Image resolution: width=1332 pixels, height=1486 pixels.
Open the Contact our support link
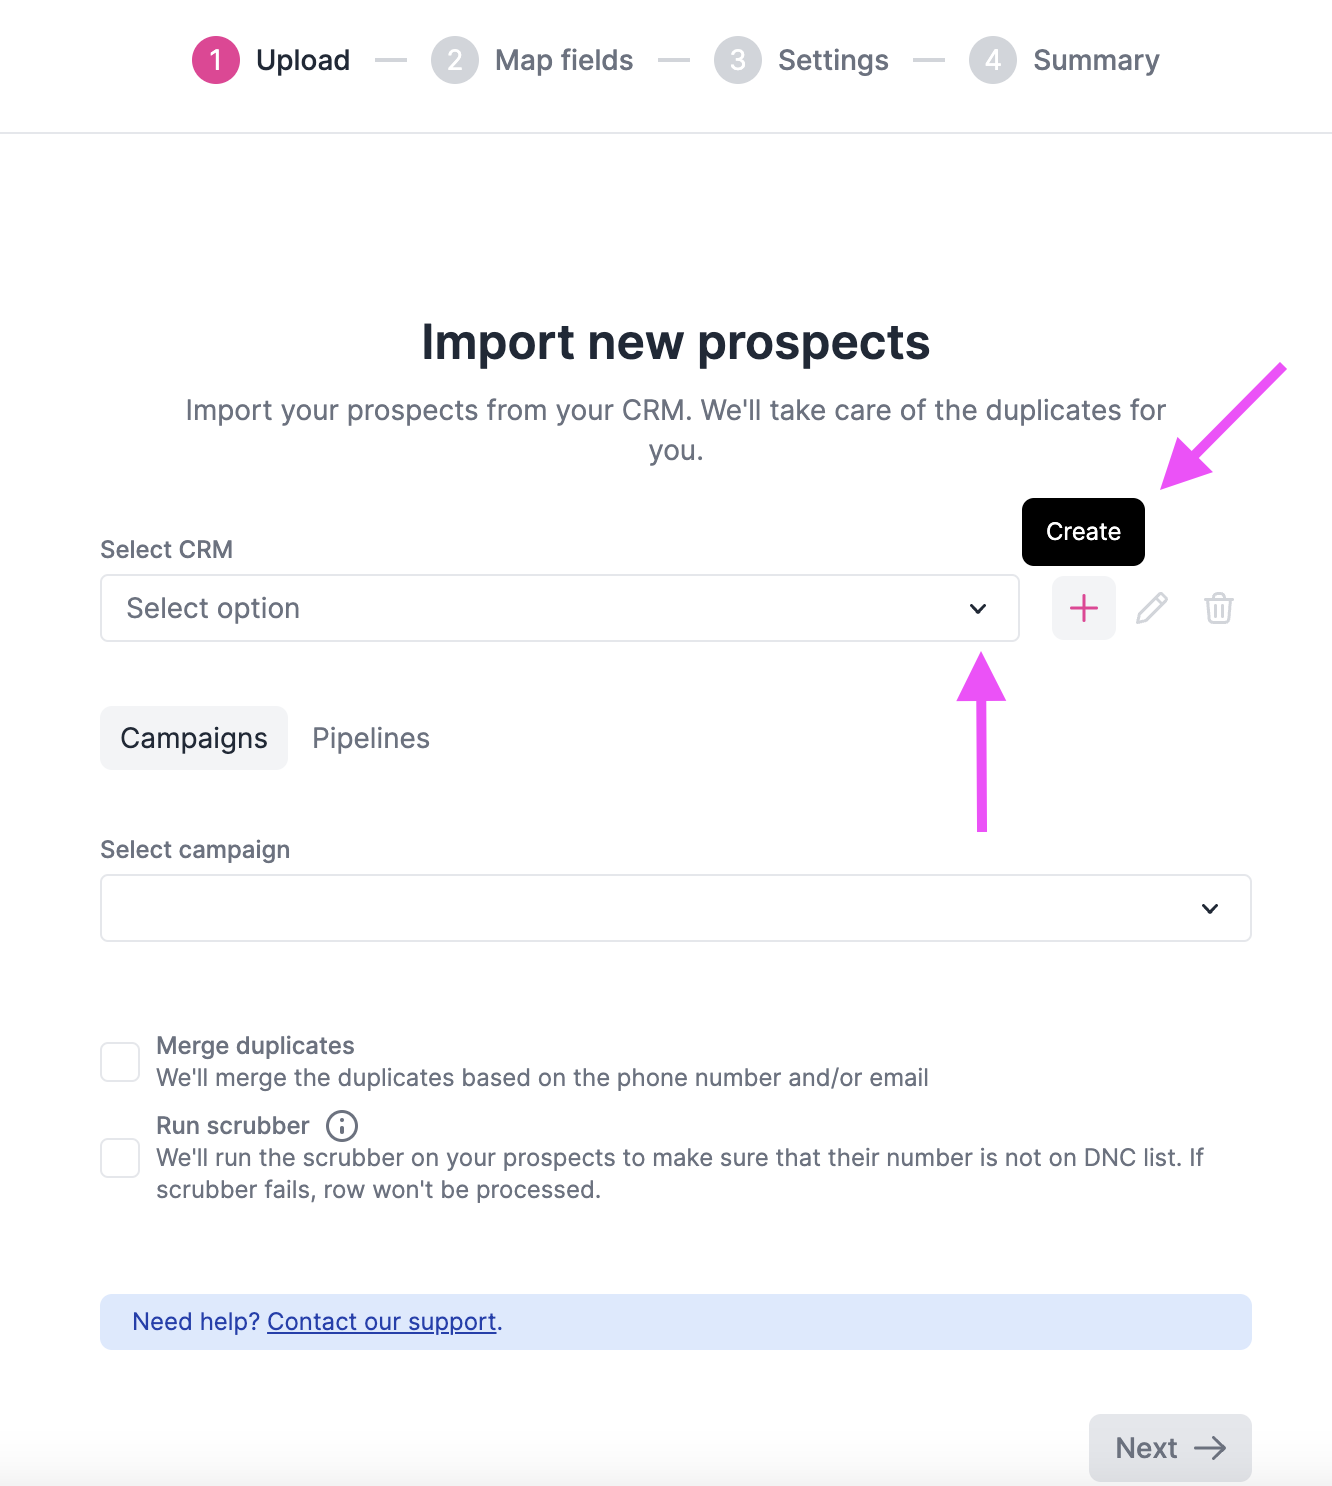pos(381,1321)
